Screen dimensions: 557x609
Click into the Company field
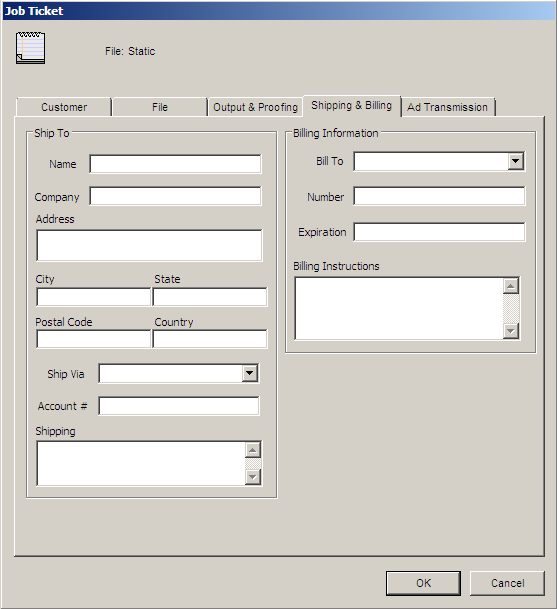(175, 196)
